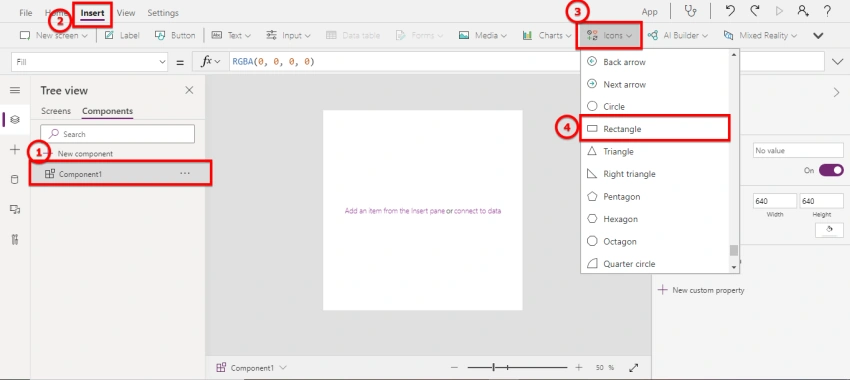The width and height of the screenshot is (850, 380).
Task: Open the Insert plus icon in left rail
Action: point(15,150)
